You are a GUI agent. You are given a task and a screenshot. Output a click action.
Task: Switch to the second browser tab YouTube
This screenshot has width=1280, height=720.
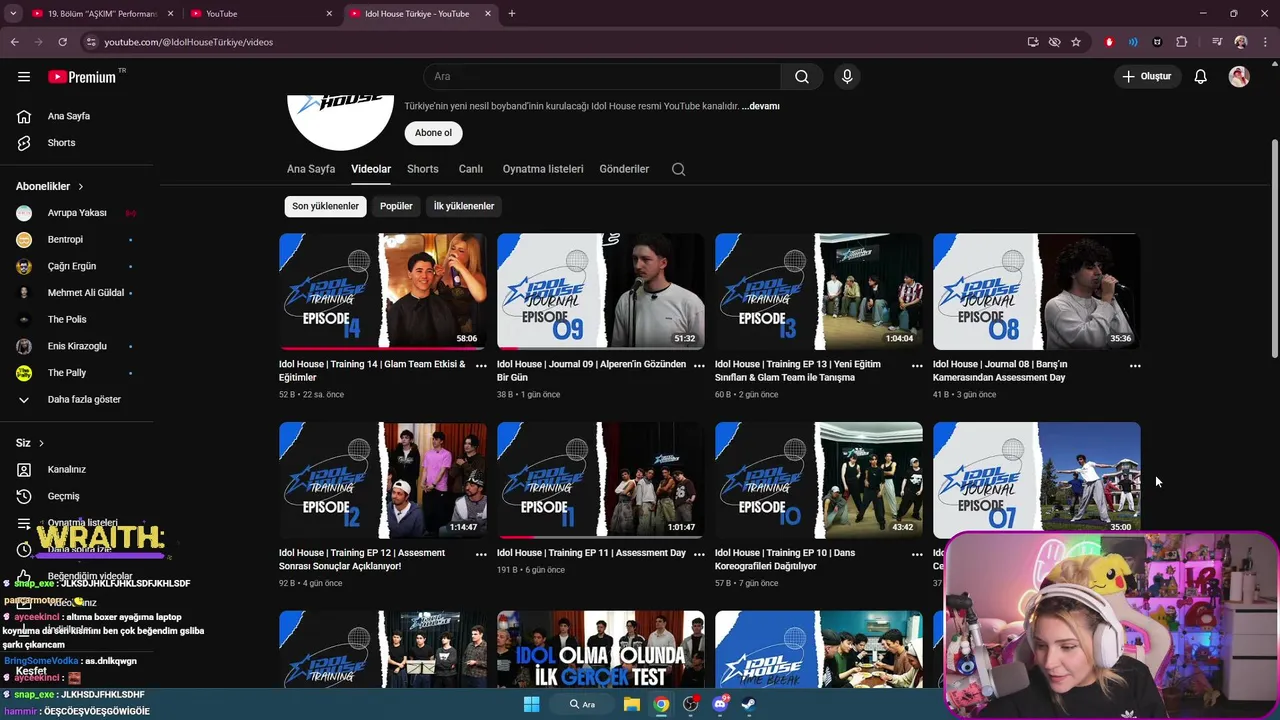[x=261, y=14]
